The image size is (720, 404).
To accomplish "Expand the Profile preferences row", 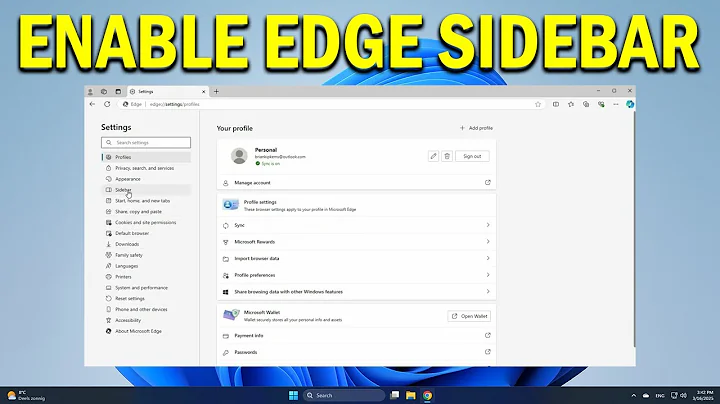I will [356, 275].
